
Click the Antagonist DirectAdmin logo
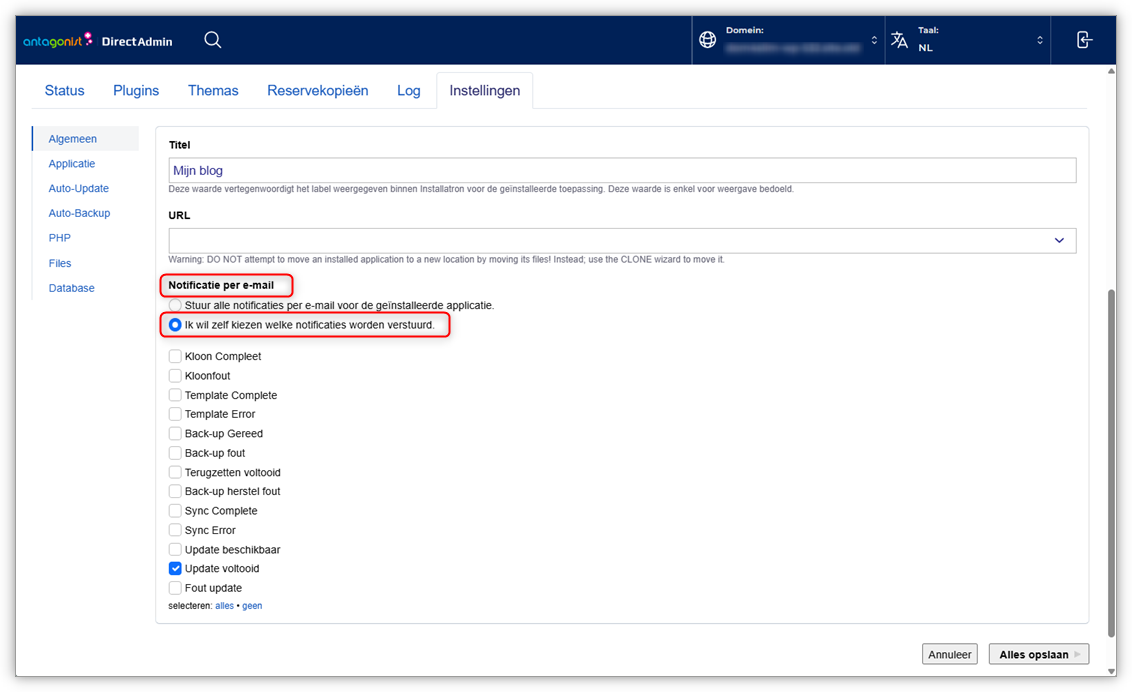click(x=98, y=41)
